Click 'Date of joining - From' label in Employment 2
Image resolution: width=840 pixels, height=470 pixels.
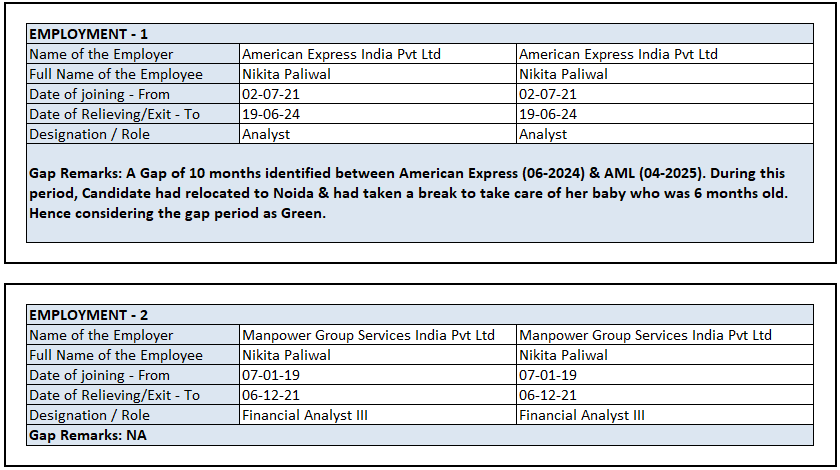pos(100,375)
